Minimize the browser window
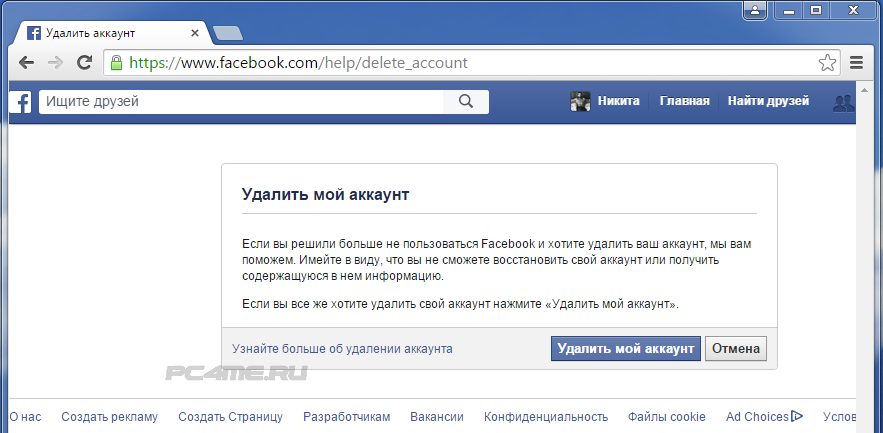 point(788,10)
